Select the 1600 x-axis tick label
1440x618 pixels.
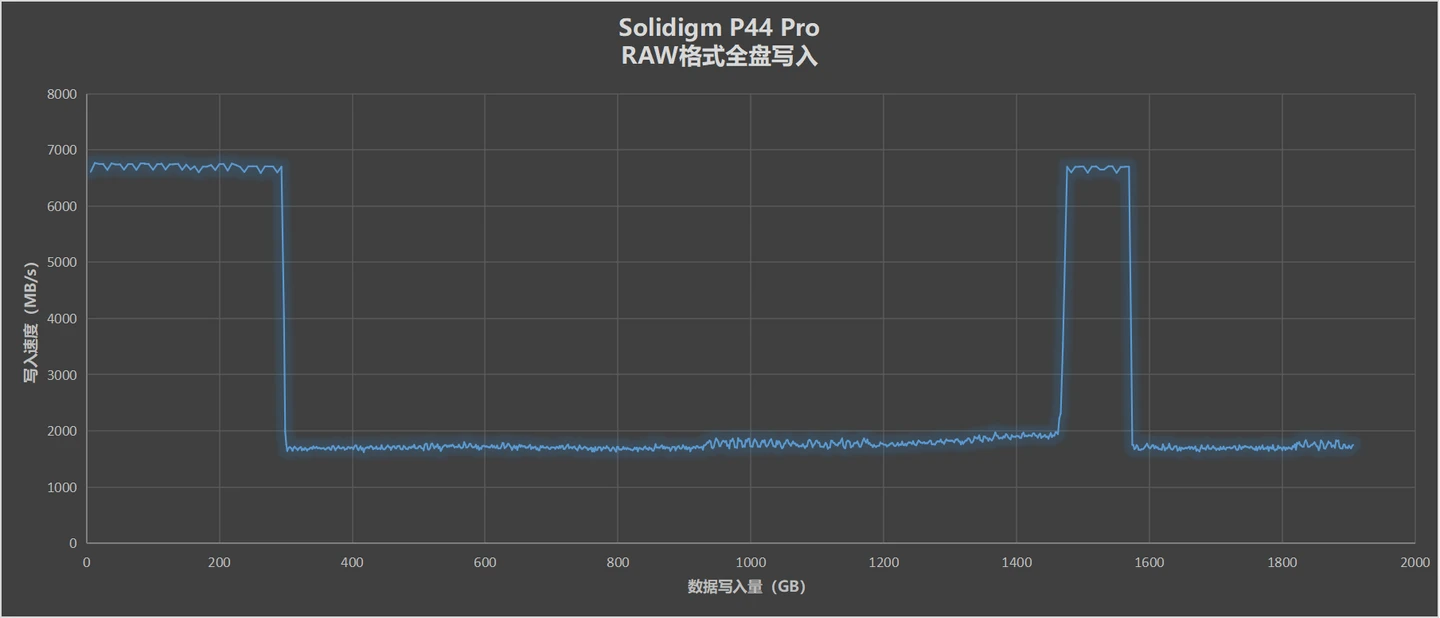(1149, 563)
